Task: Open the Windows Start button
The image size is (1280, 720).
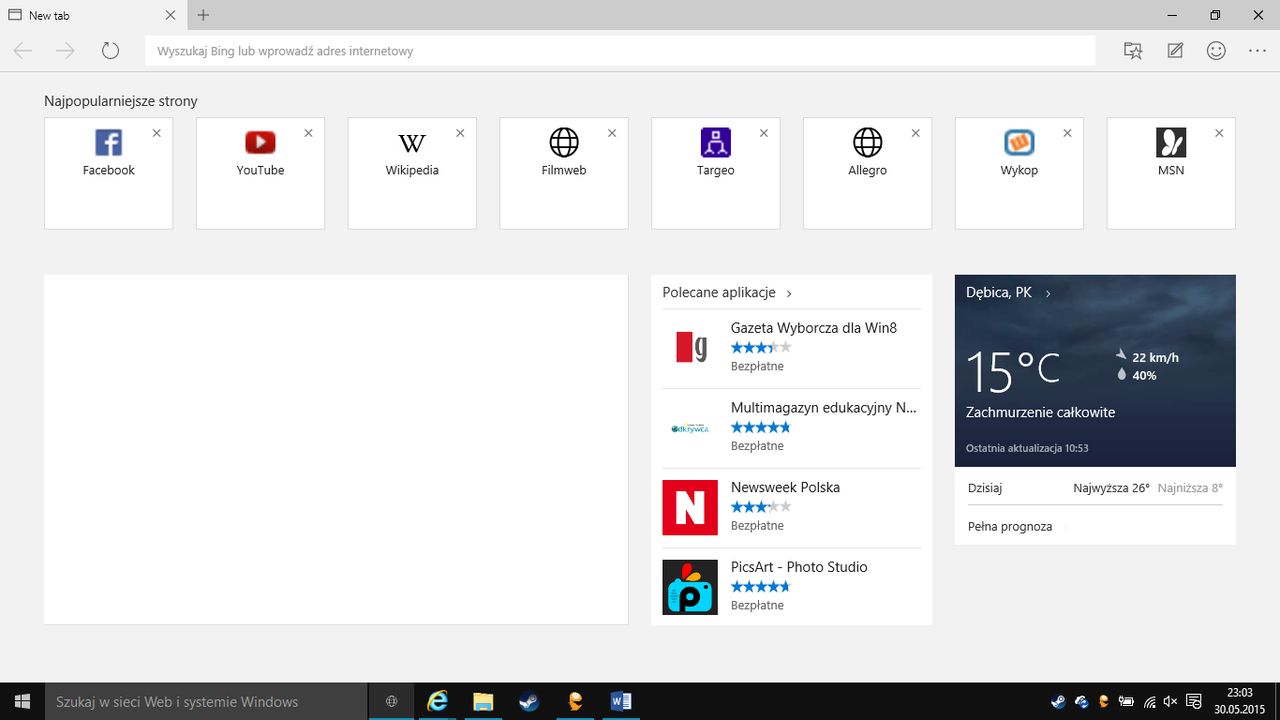Action: tap(22, 701)
